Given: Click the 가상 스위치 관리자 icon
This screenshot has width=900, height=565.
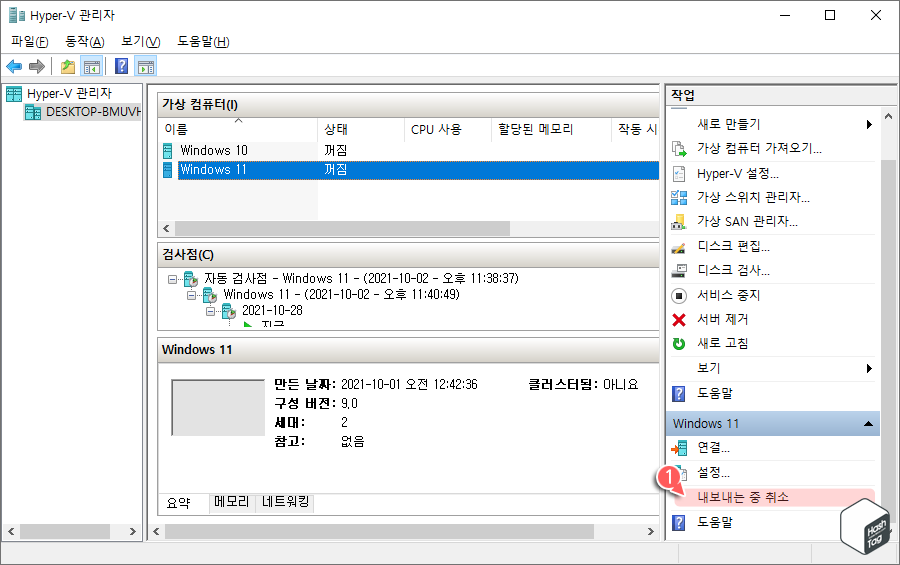Looking at the screenshot, I should (x=679, y=198).
